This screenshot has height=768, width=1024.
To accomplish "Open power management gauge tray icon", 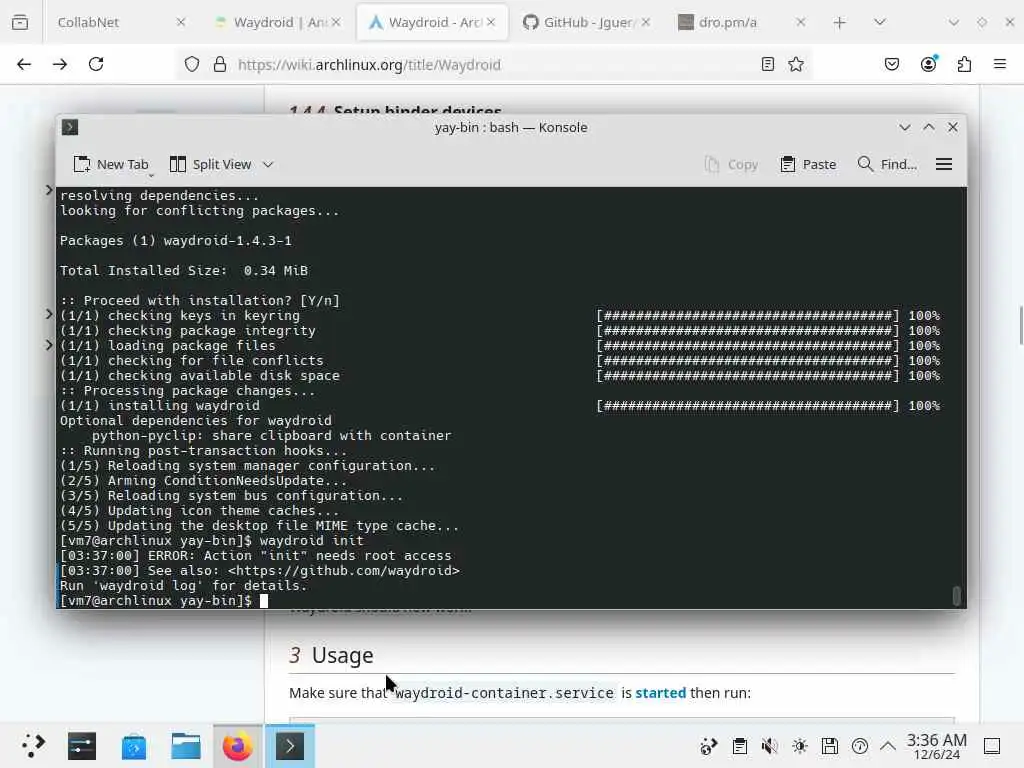I will (x=859, y=746).
